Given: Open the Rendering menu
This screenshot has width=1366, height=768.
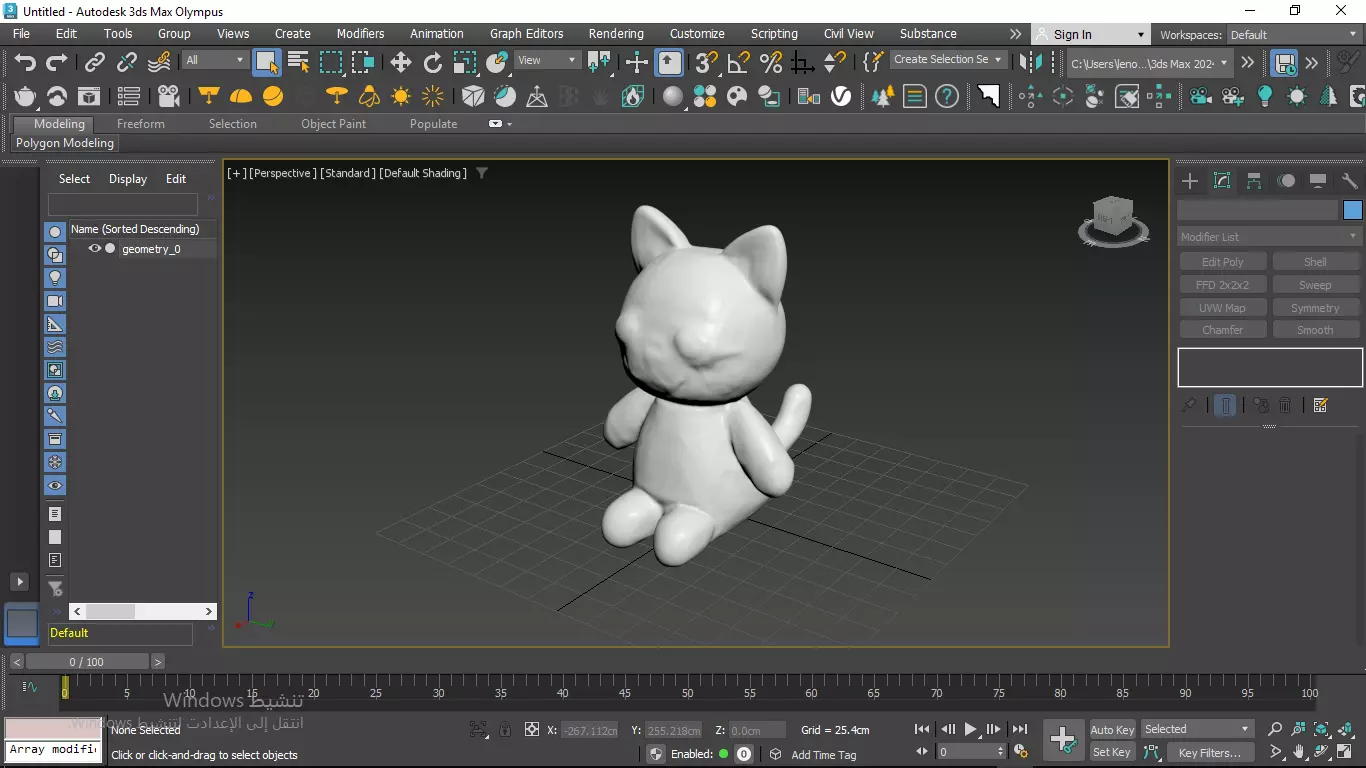Looking at the screenshot, I should tap(616, 34).
